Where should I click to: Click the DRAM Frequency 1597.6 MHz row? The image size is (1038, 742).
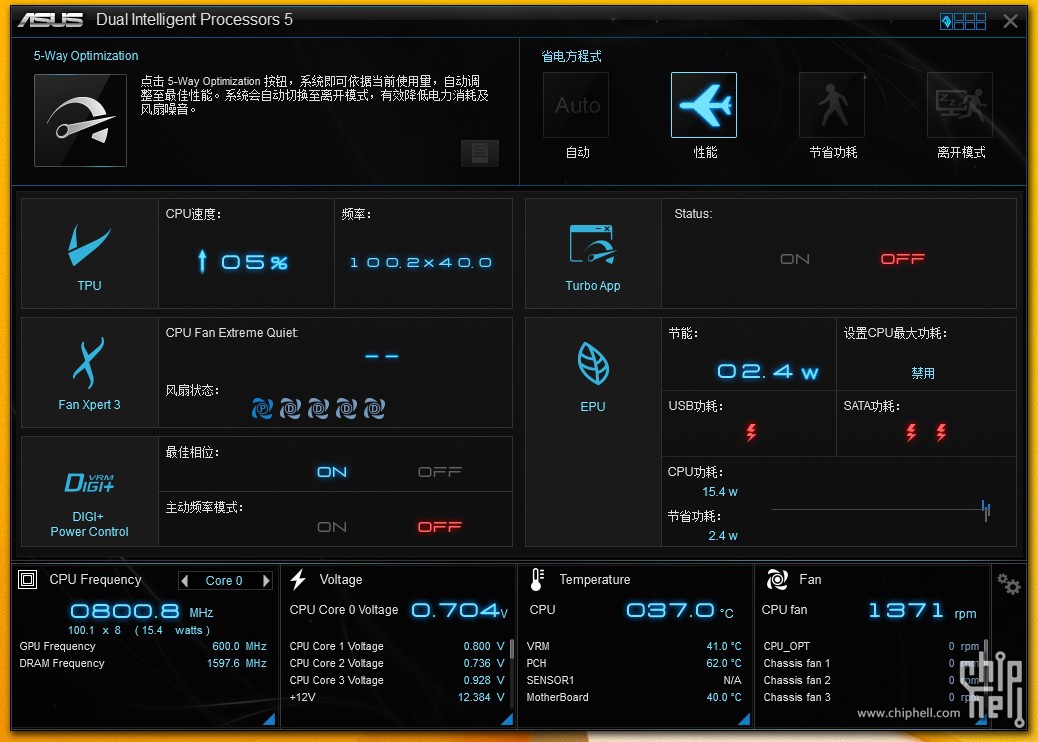143,663
